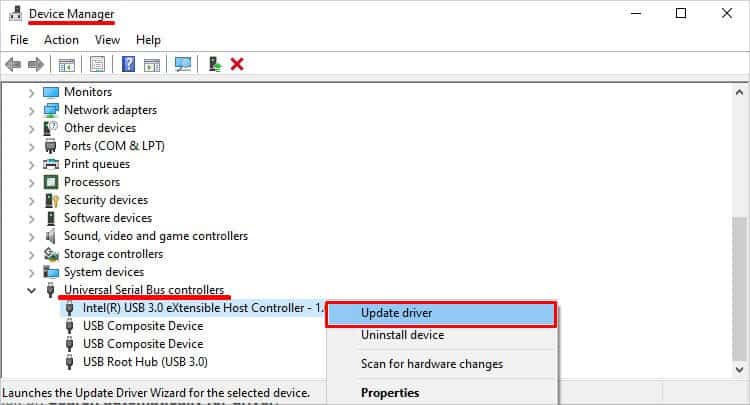Click the Security devices key icon

(x=51, y=200)
